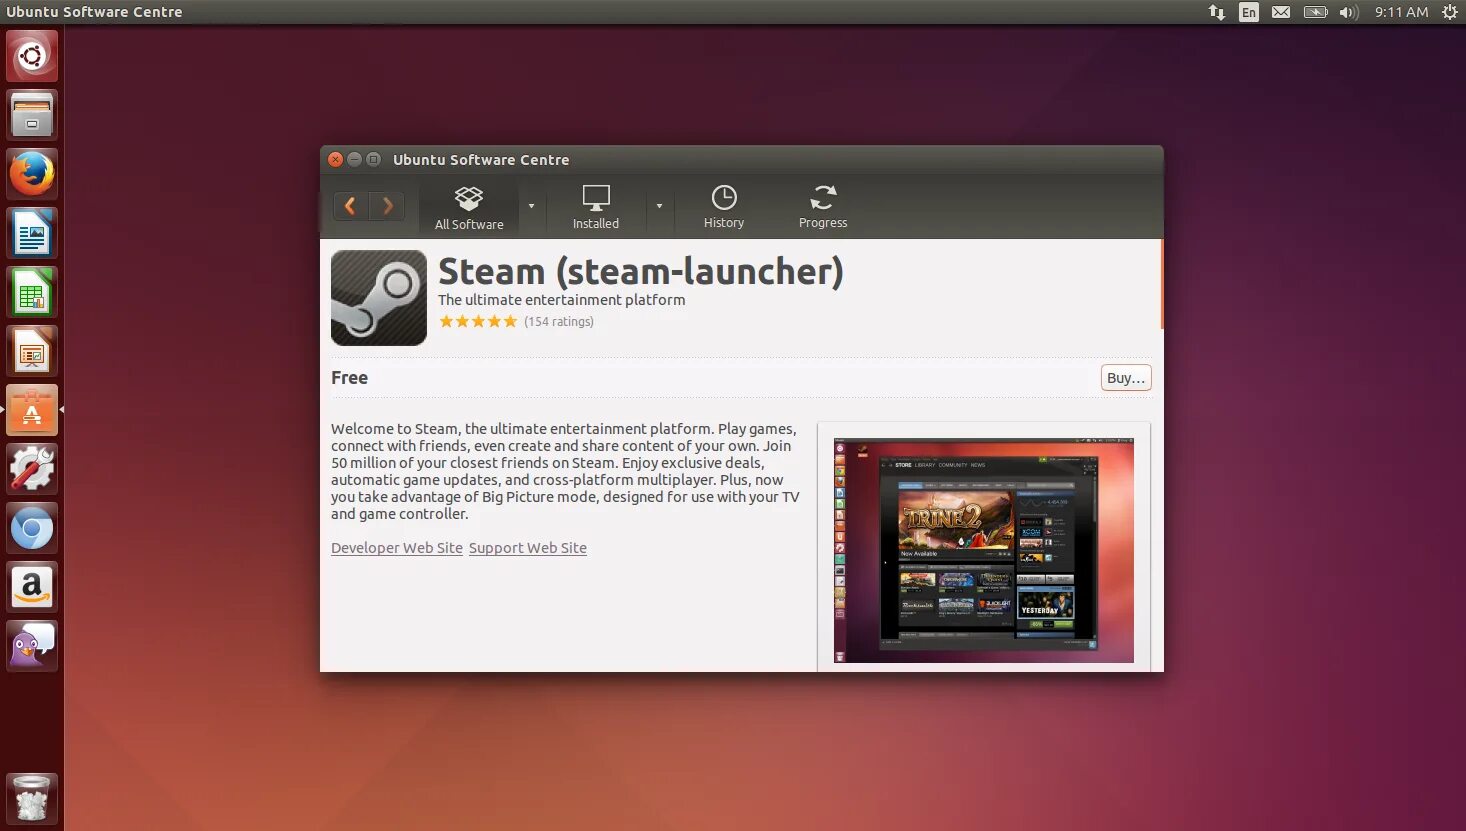Screen dimensions: 1466x831
Task: Show All Software section
Action: tap(469, 208)
